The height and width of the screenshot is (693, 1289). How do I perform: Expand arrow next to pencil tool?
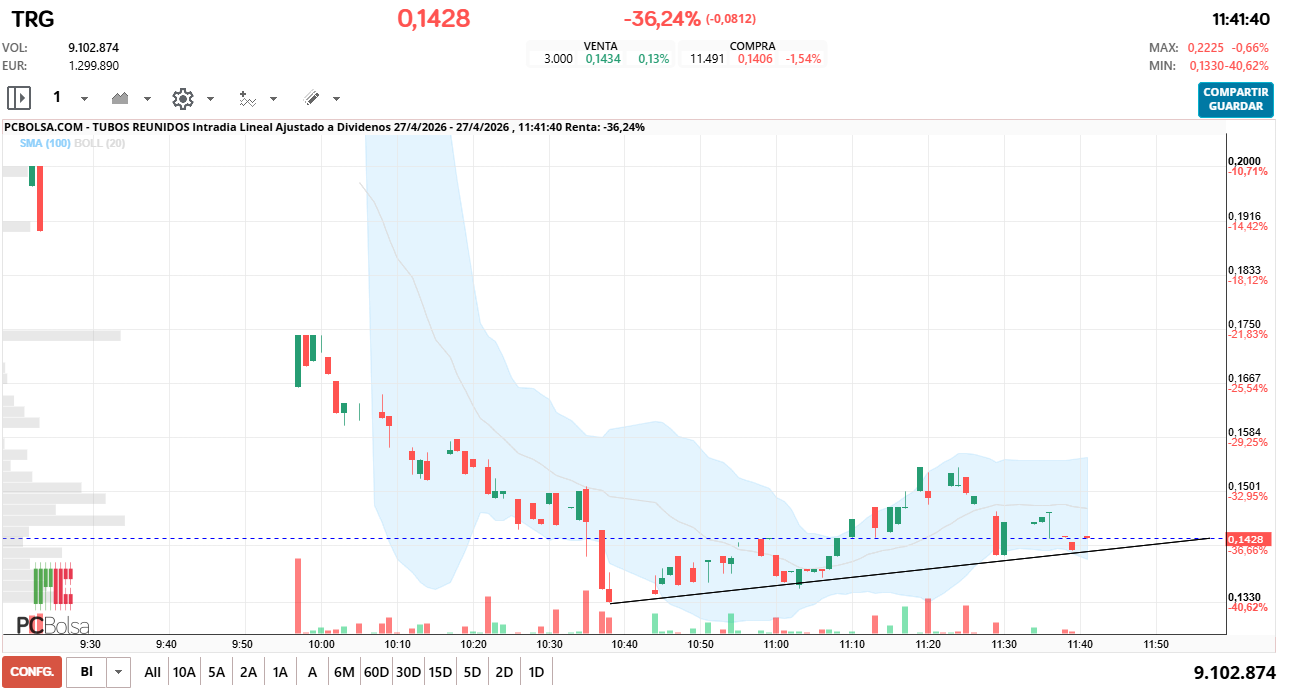[x=336, y=99]
